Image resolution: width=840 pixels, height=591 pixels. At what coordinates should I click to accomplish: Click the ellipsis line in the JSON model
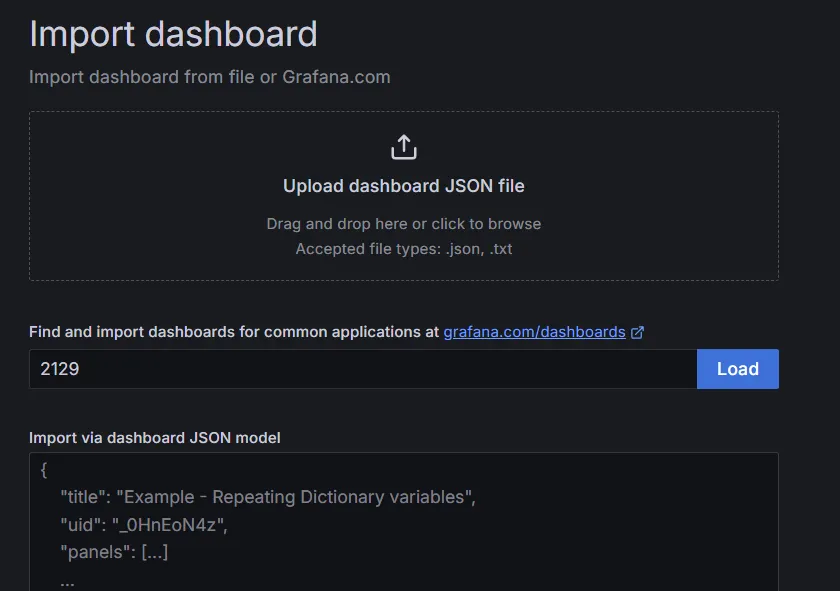(x=67, y=579)
